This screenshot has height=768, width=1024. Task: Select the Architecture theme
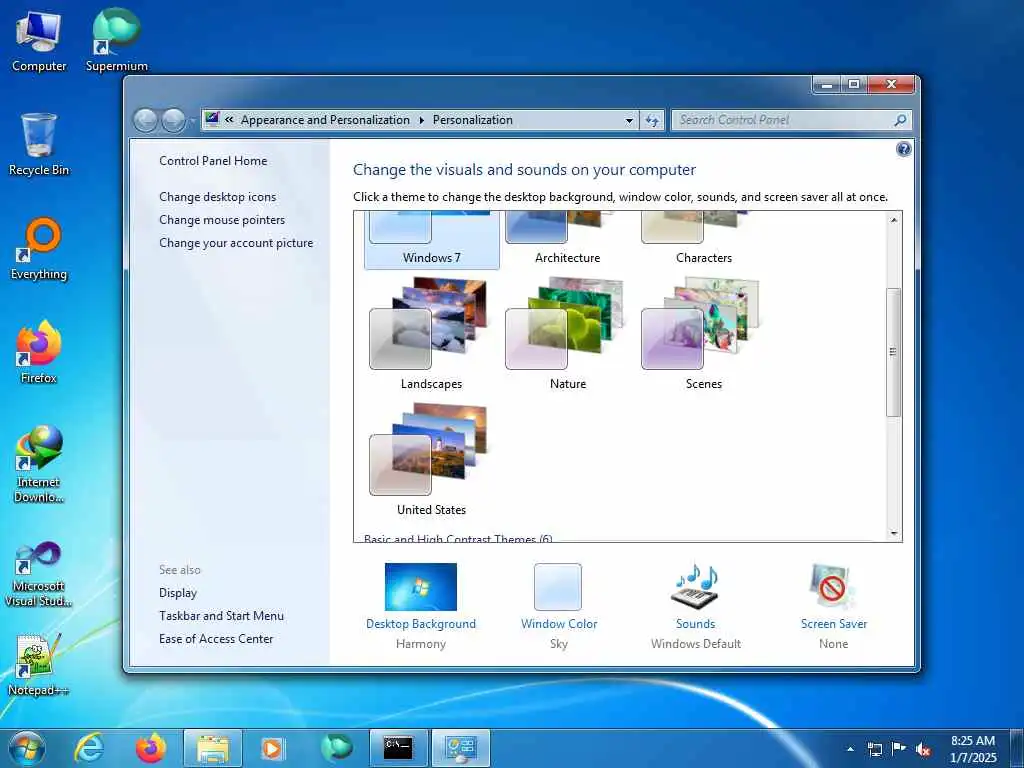[568, 240]
